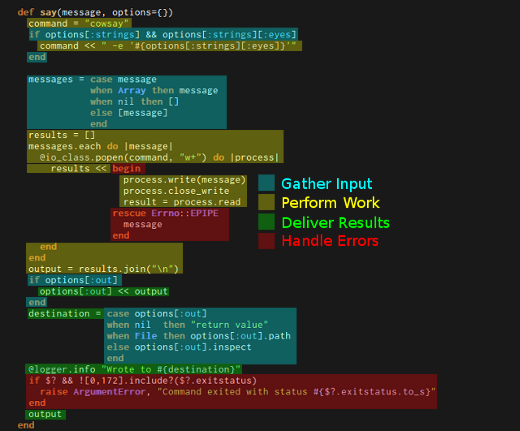520x431 pixels.
Task: Click the 'def say(message, options={})' line
Action: click(95, 13)
